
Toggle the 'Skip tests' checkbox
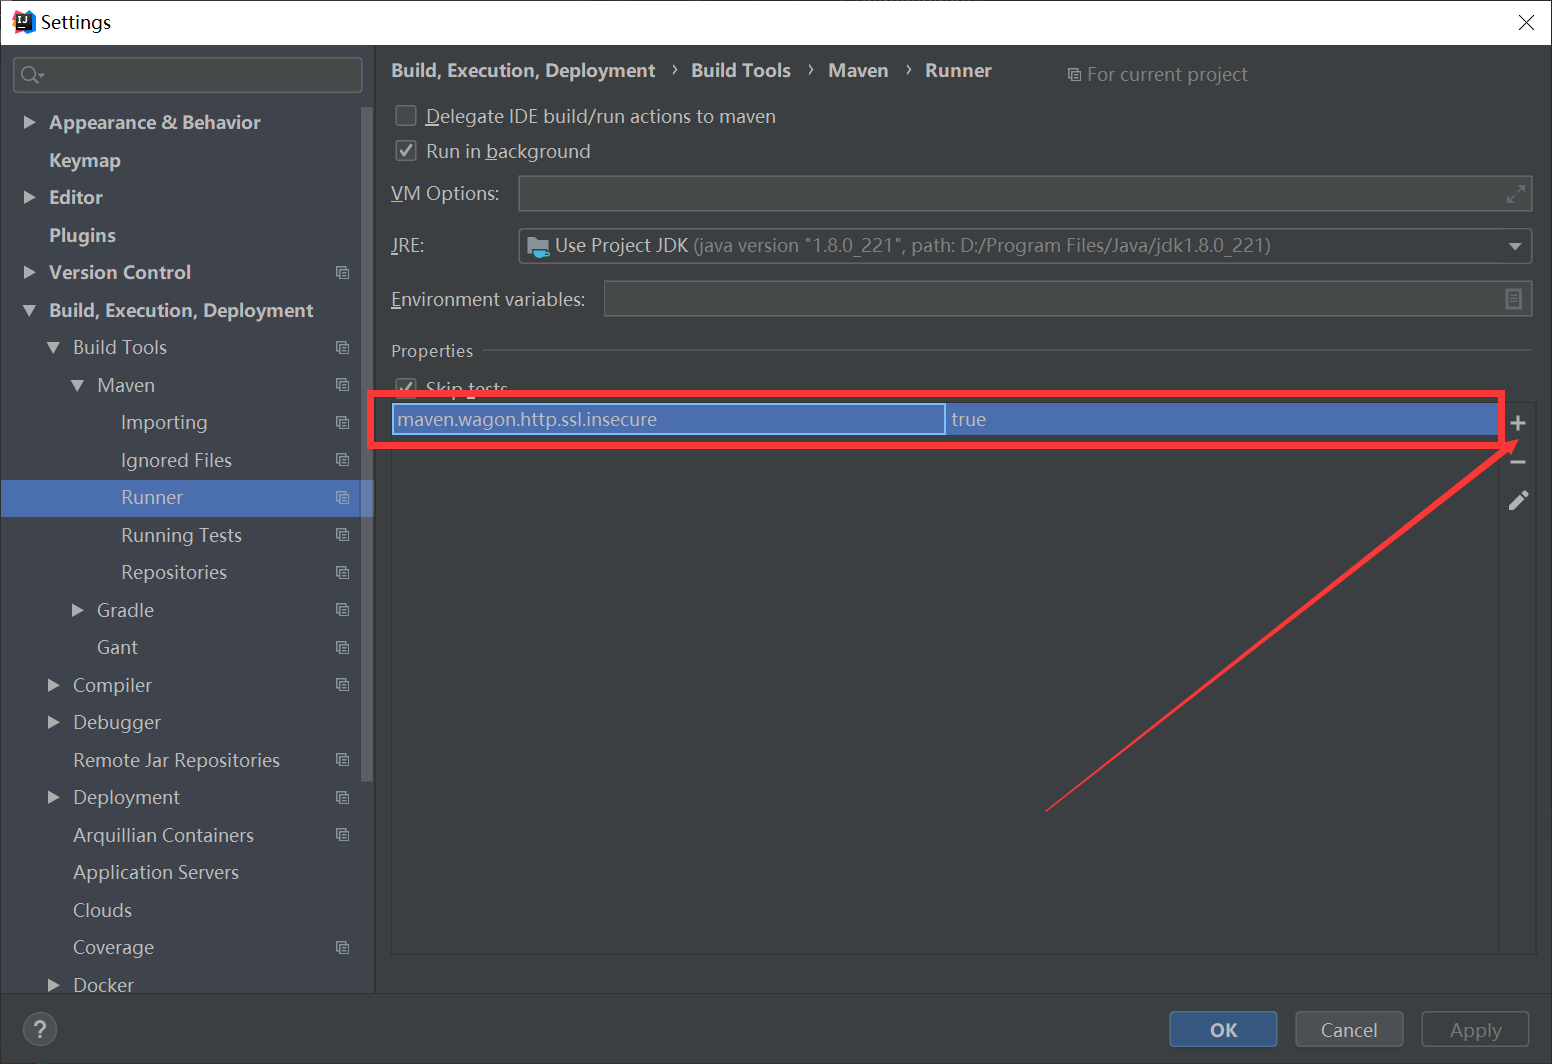406,386
